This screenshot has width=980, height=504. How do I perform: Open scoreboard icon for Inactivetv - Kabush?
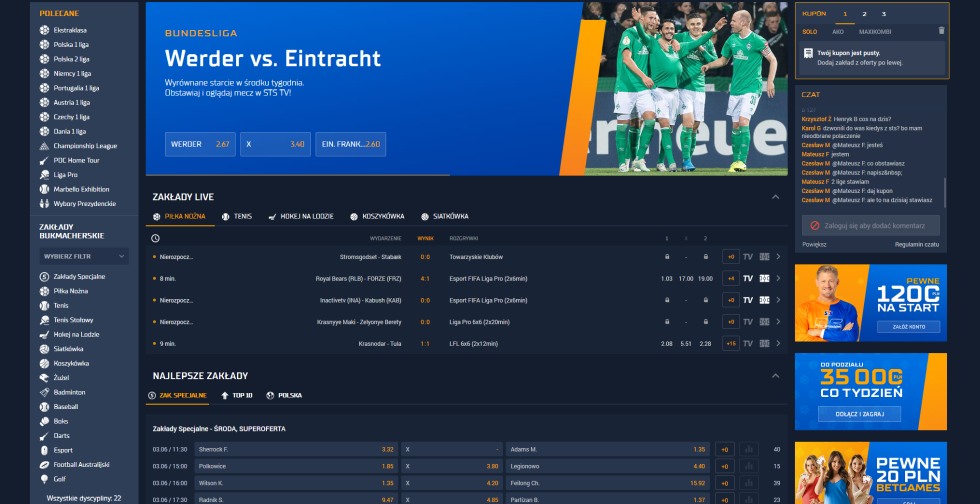(764, 300)
